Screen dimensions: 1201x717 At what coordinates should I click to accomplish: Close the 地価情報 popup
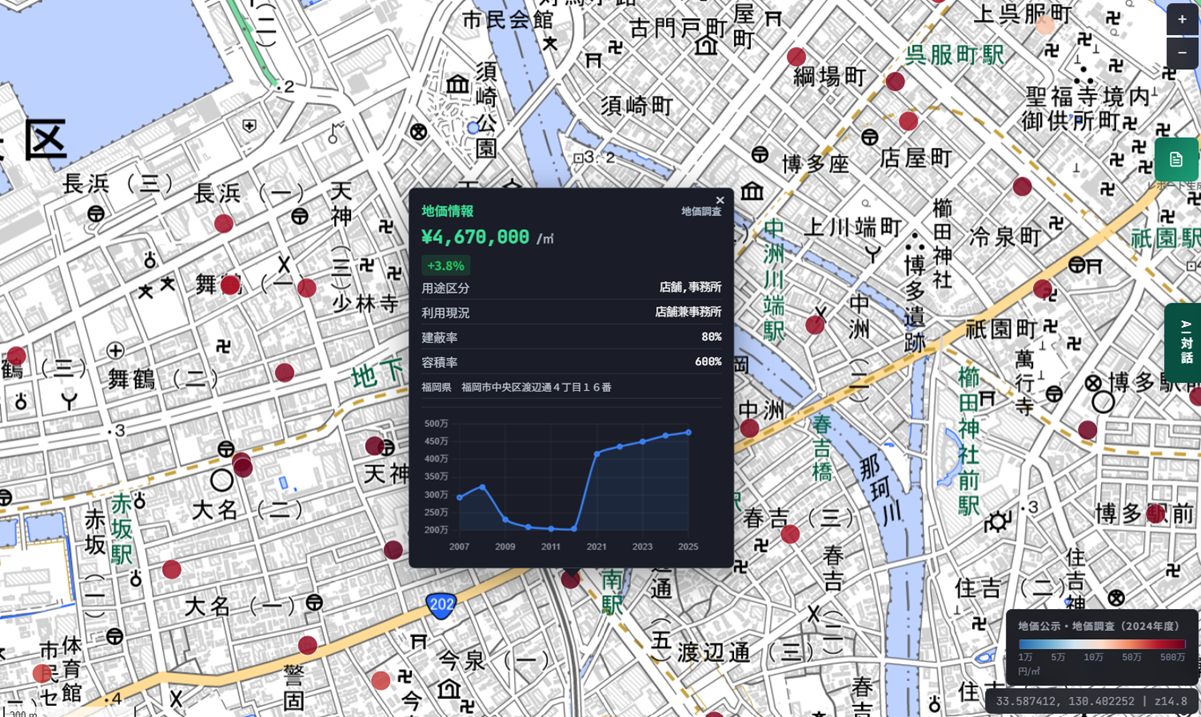coord(720,200)
